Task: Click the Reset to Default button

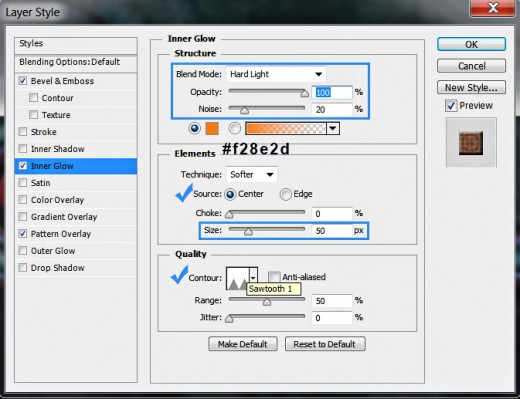Action: coord(325,344)
